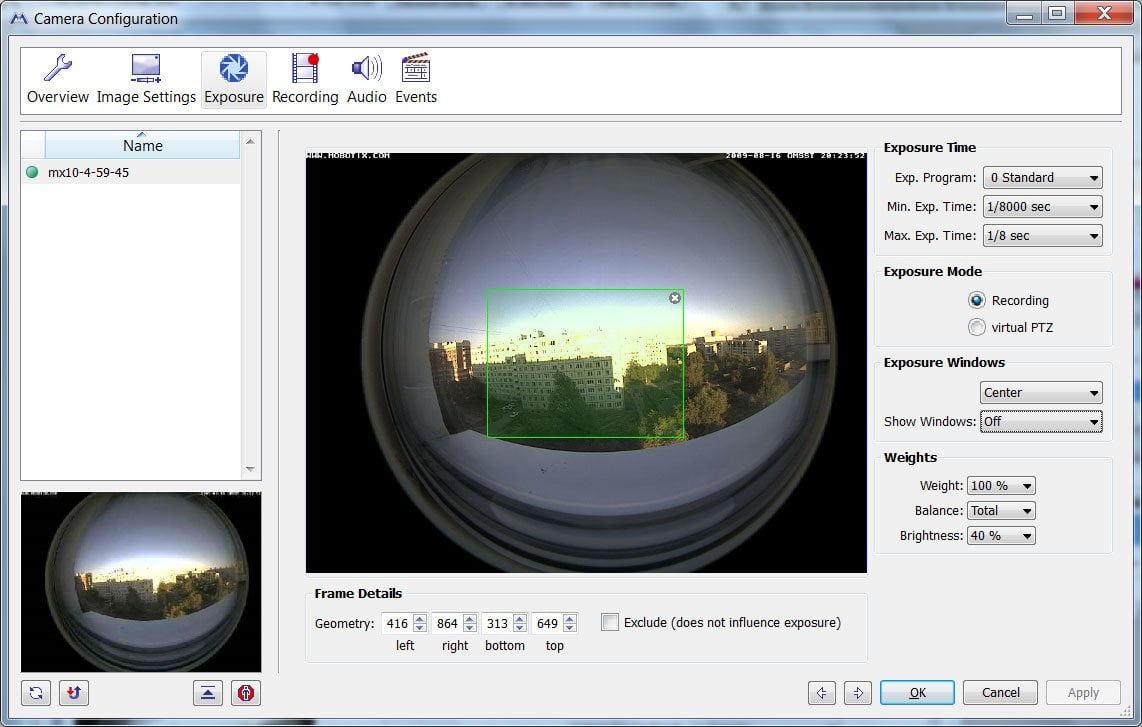Open the Show Windows dropdown
Viewport: 1142px width, 727px height.
[x=1041, y=422]
